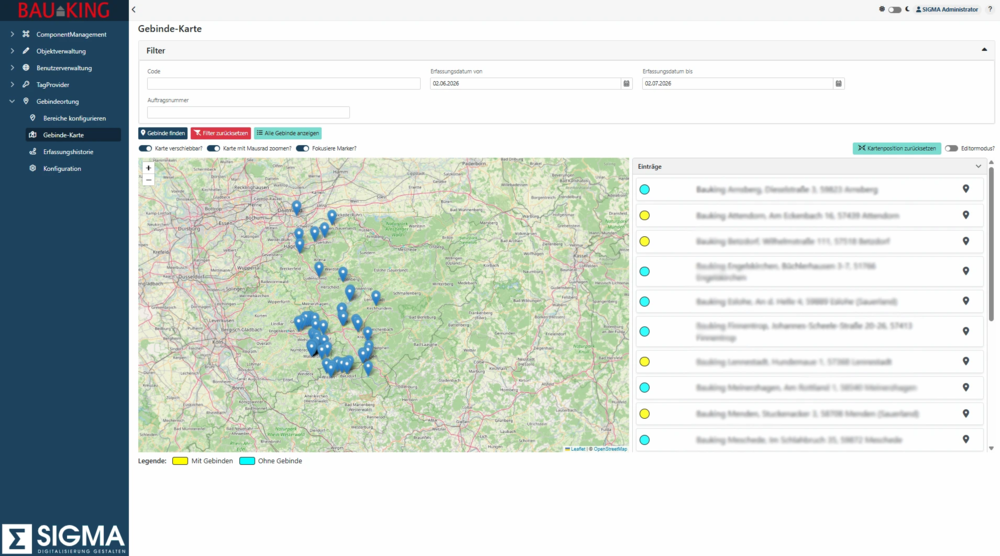This screenshot has width=1000, height=556.
Task: Click the Erfassungsdatum bis date field
Action: tap(738, 84)
